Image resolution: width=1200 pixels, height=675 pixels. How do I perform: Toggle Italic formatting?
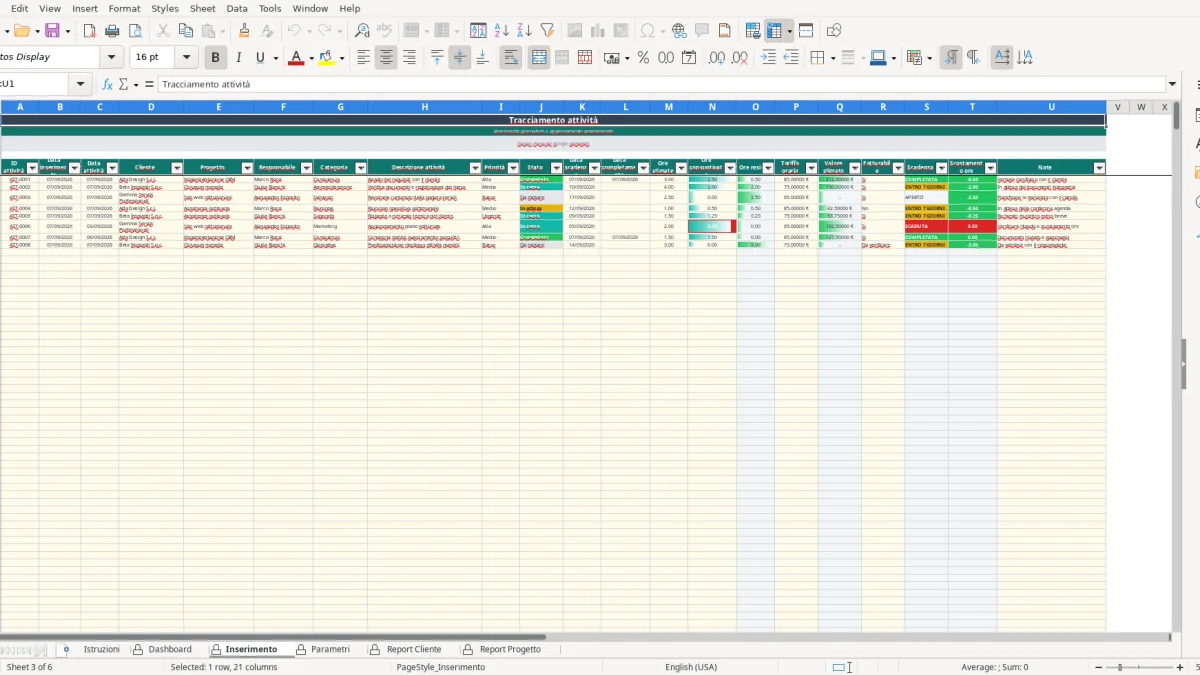pos(238,58)
